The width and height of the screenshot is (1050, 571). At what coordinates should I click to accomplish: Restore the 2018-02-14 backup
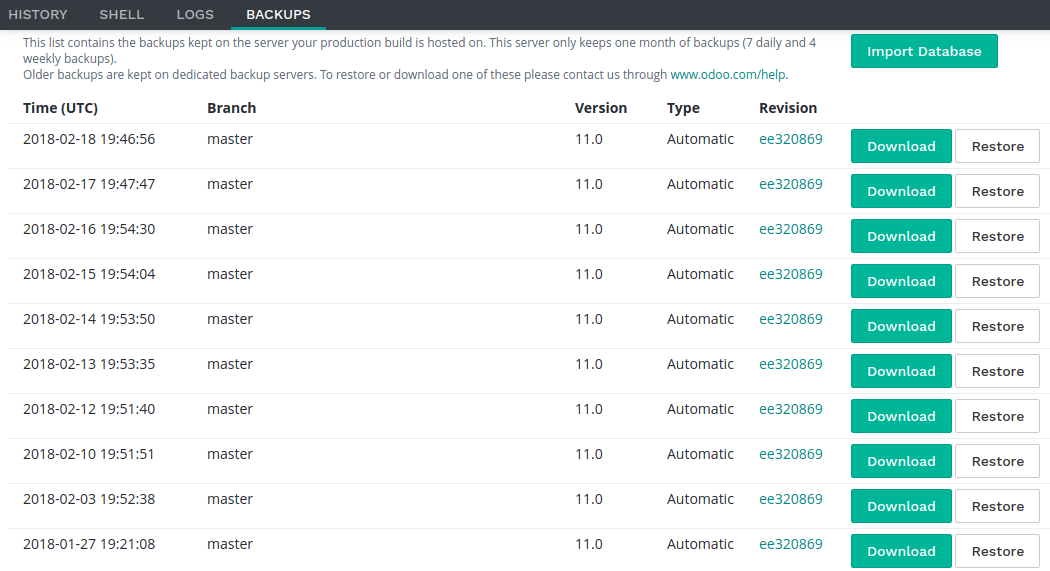[x=997, y=325]
